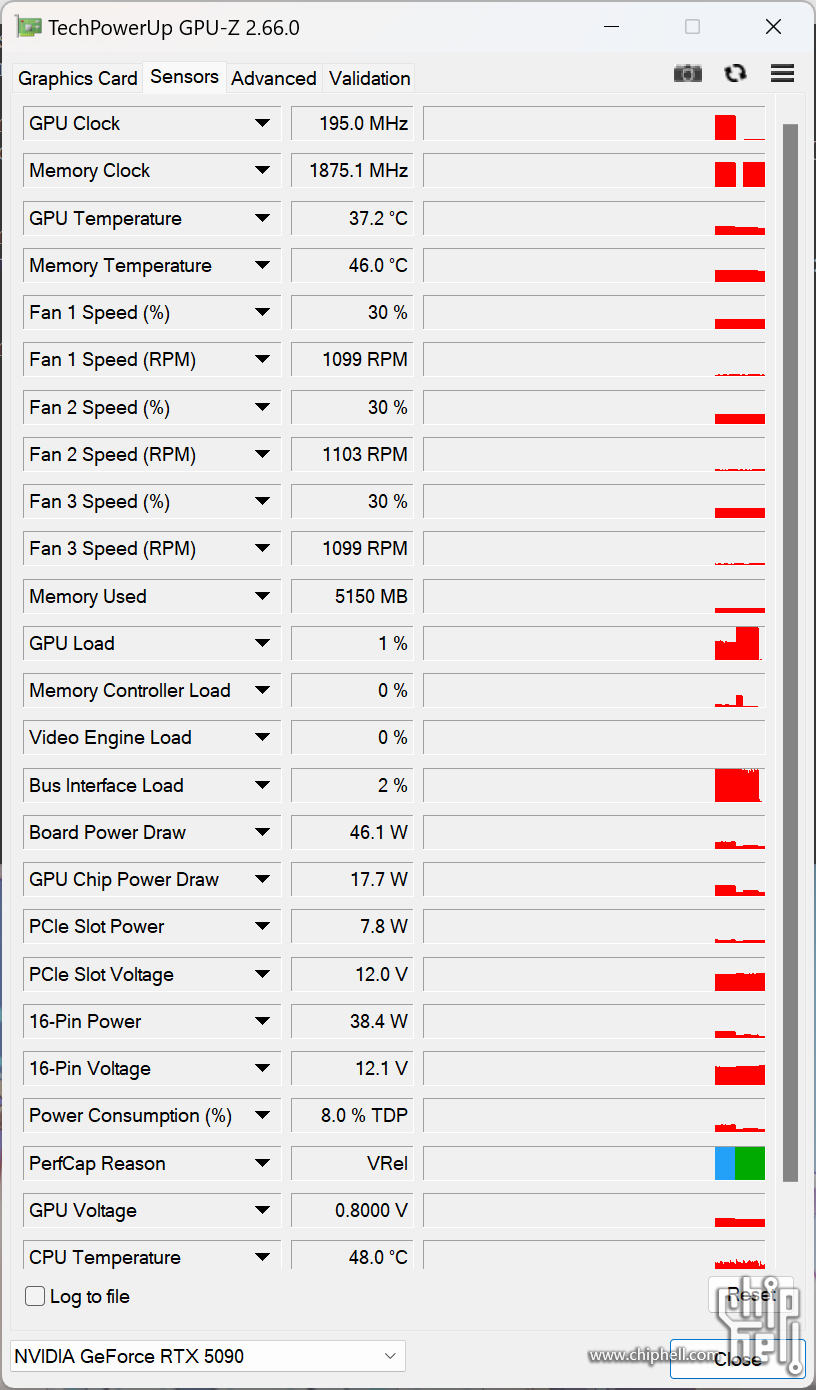Expand the GPU Clock sensor dropdown
Image resolution: width=816 pixels, height=1390 pixels.
tap(262, 123)
